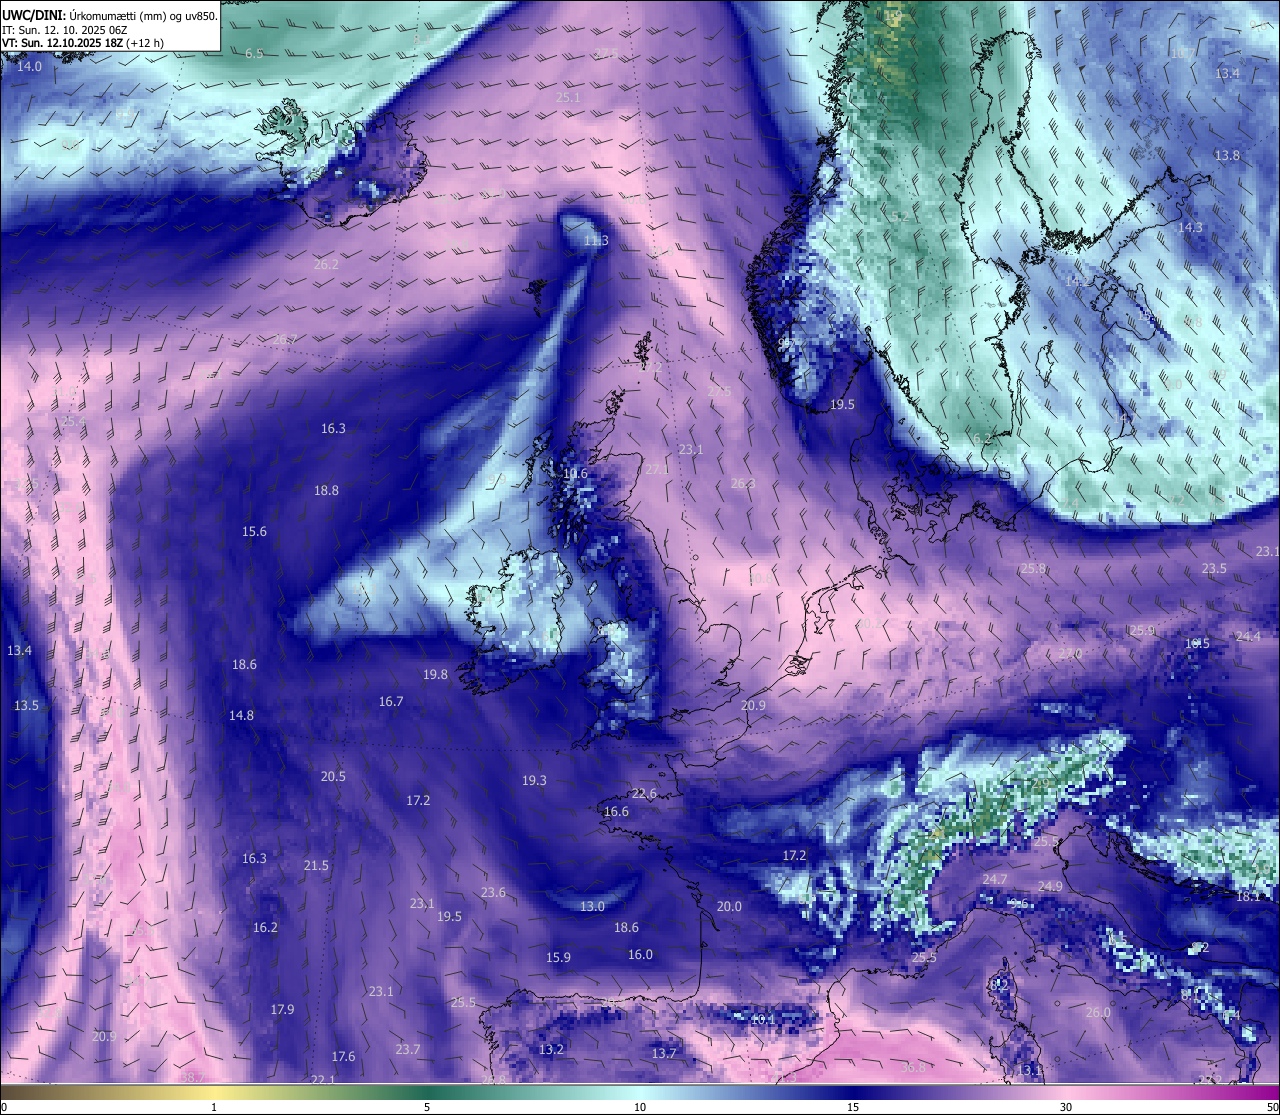Viewport: 1280px width, 1115px height.
Task: Click the 16.7 value on the map
Action: (x=391, y=701)
